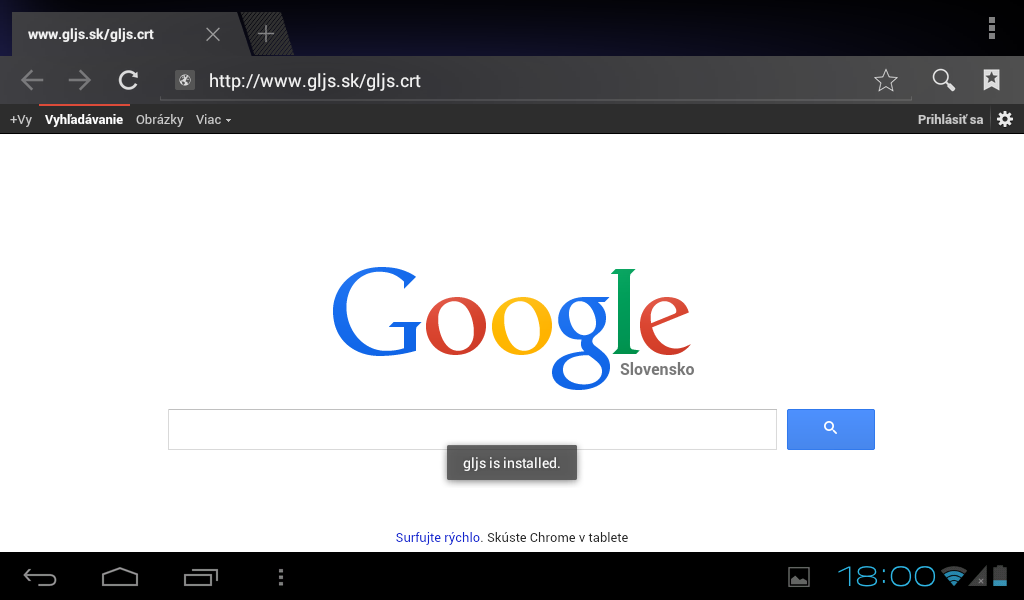Open the bookmarks ribbon icon
Screen dimensions: 1024x600
(991, 80)
